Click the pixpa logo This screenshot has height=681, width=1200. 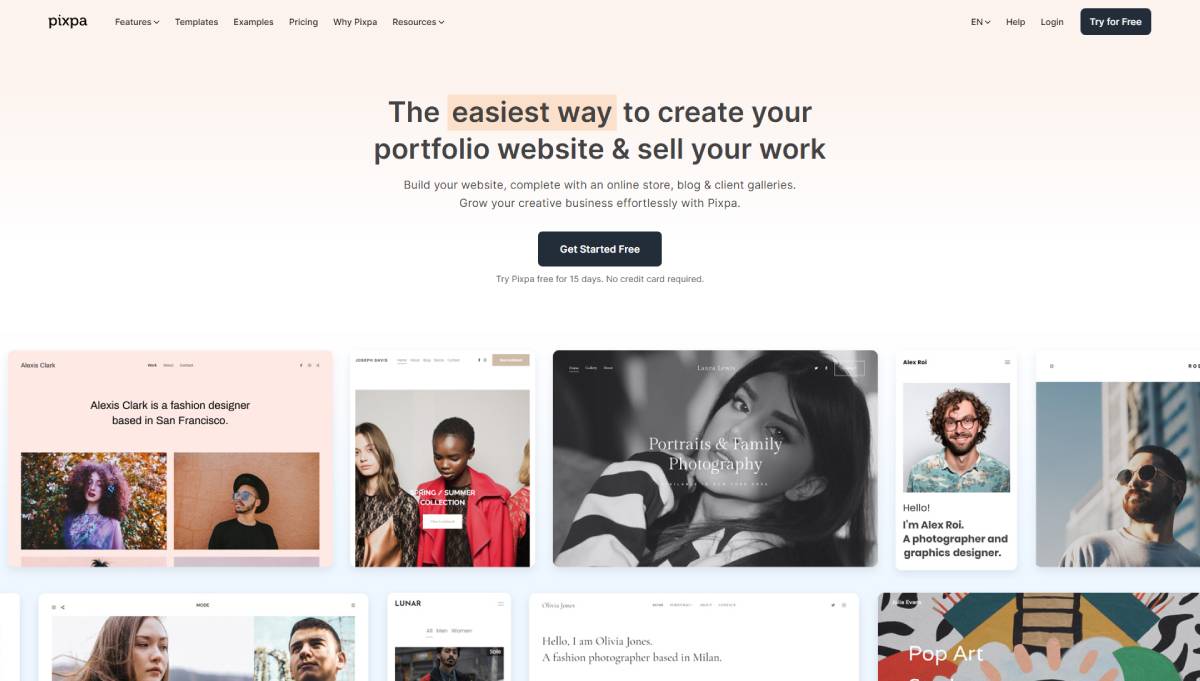coord(67,21)
